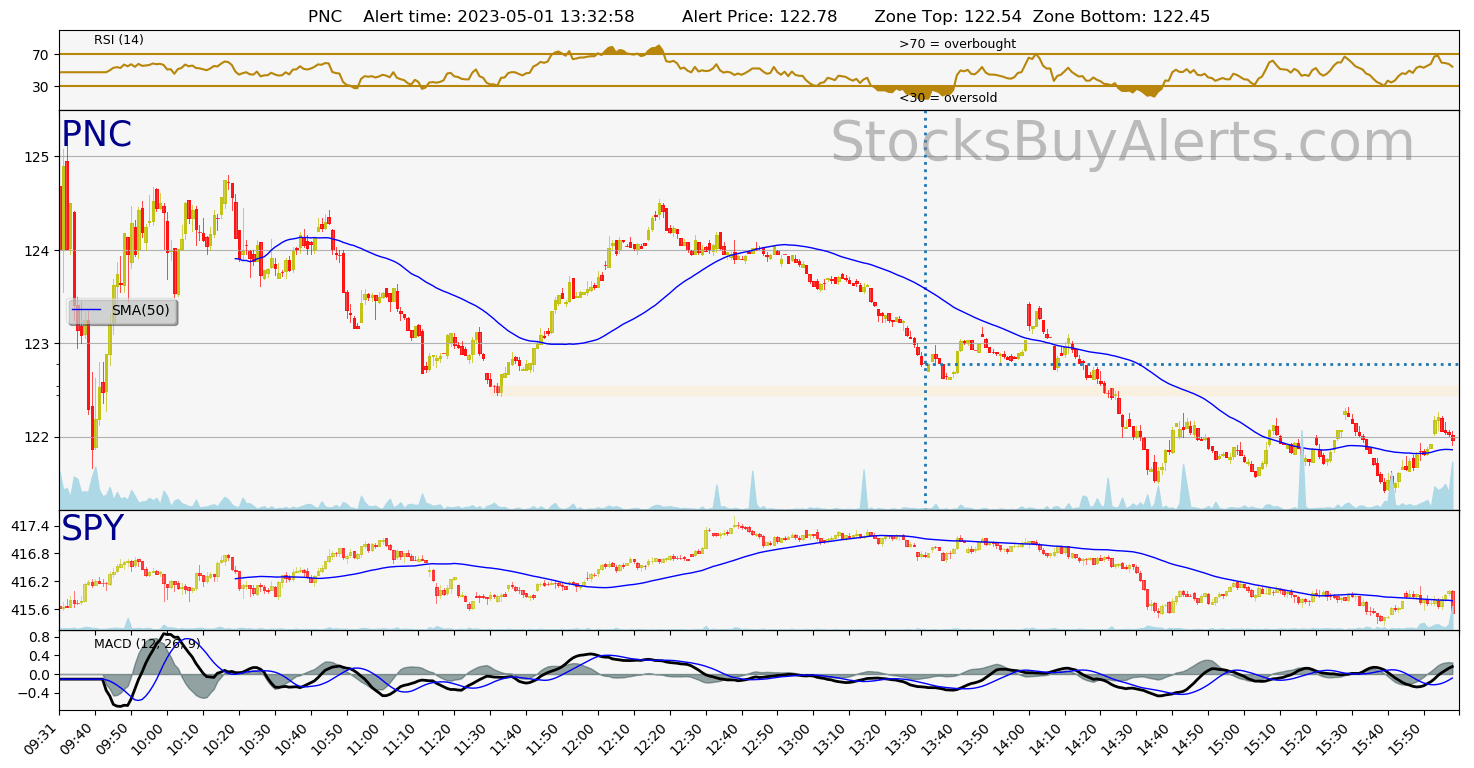The height and width of the screenshot is (768, 1474).
Task: Click the '>70 = overbought' annotation
Action: [x=957, y=44]
